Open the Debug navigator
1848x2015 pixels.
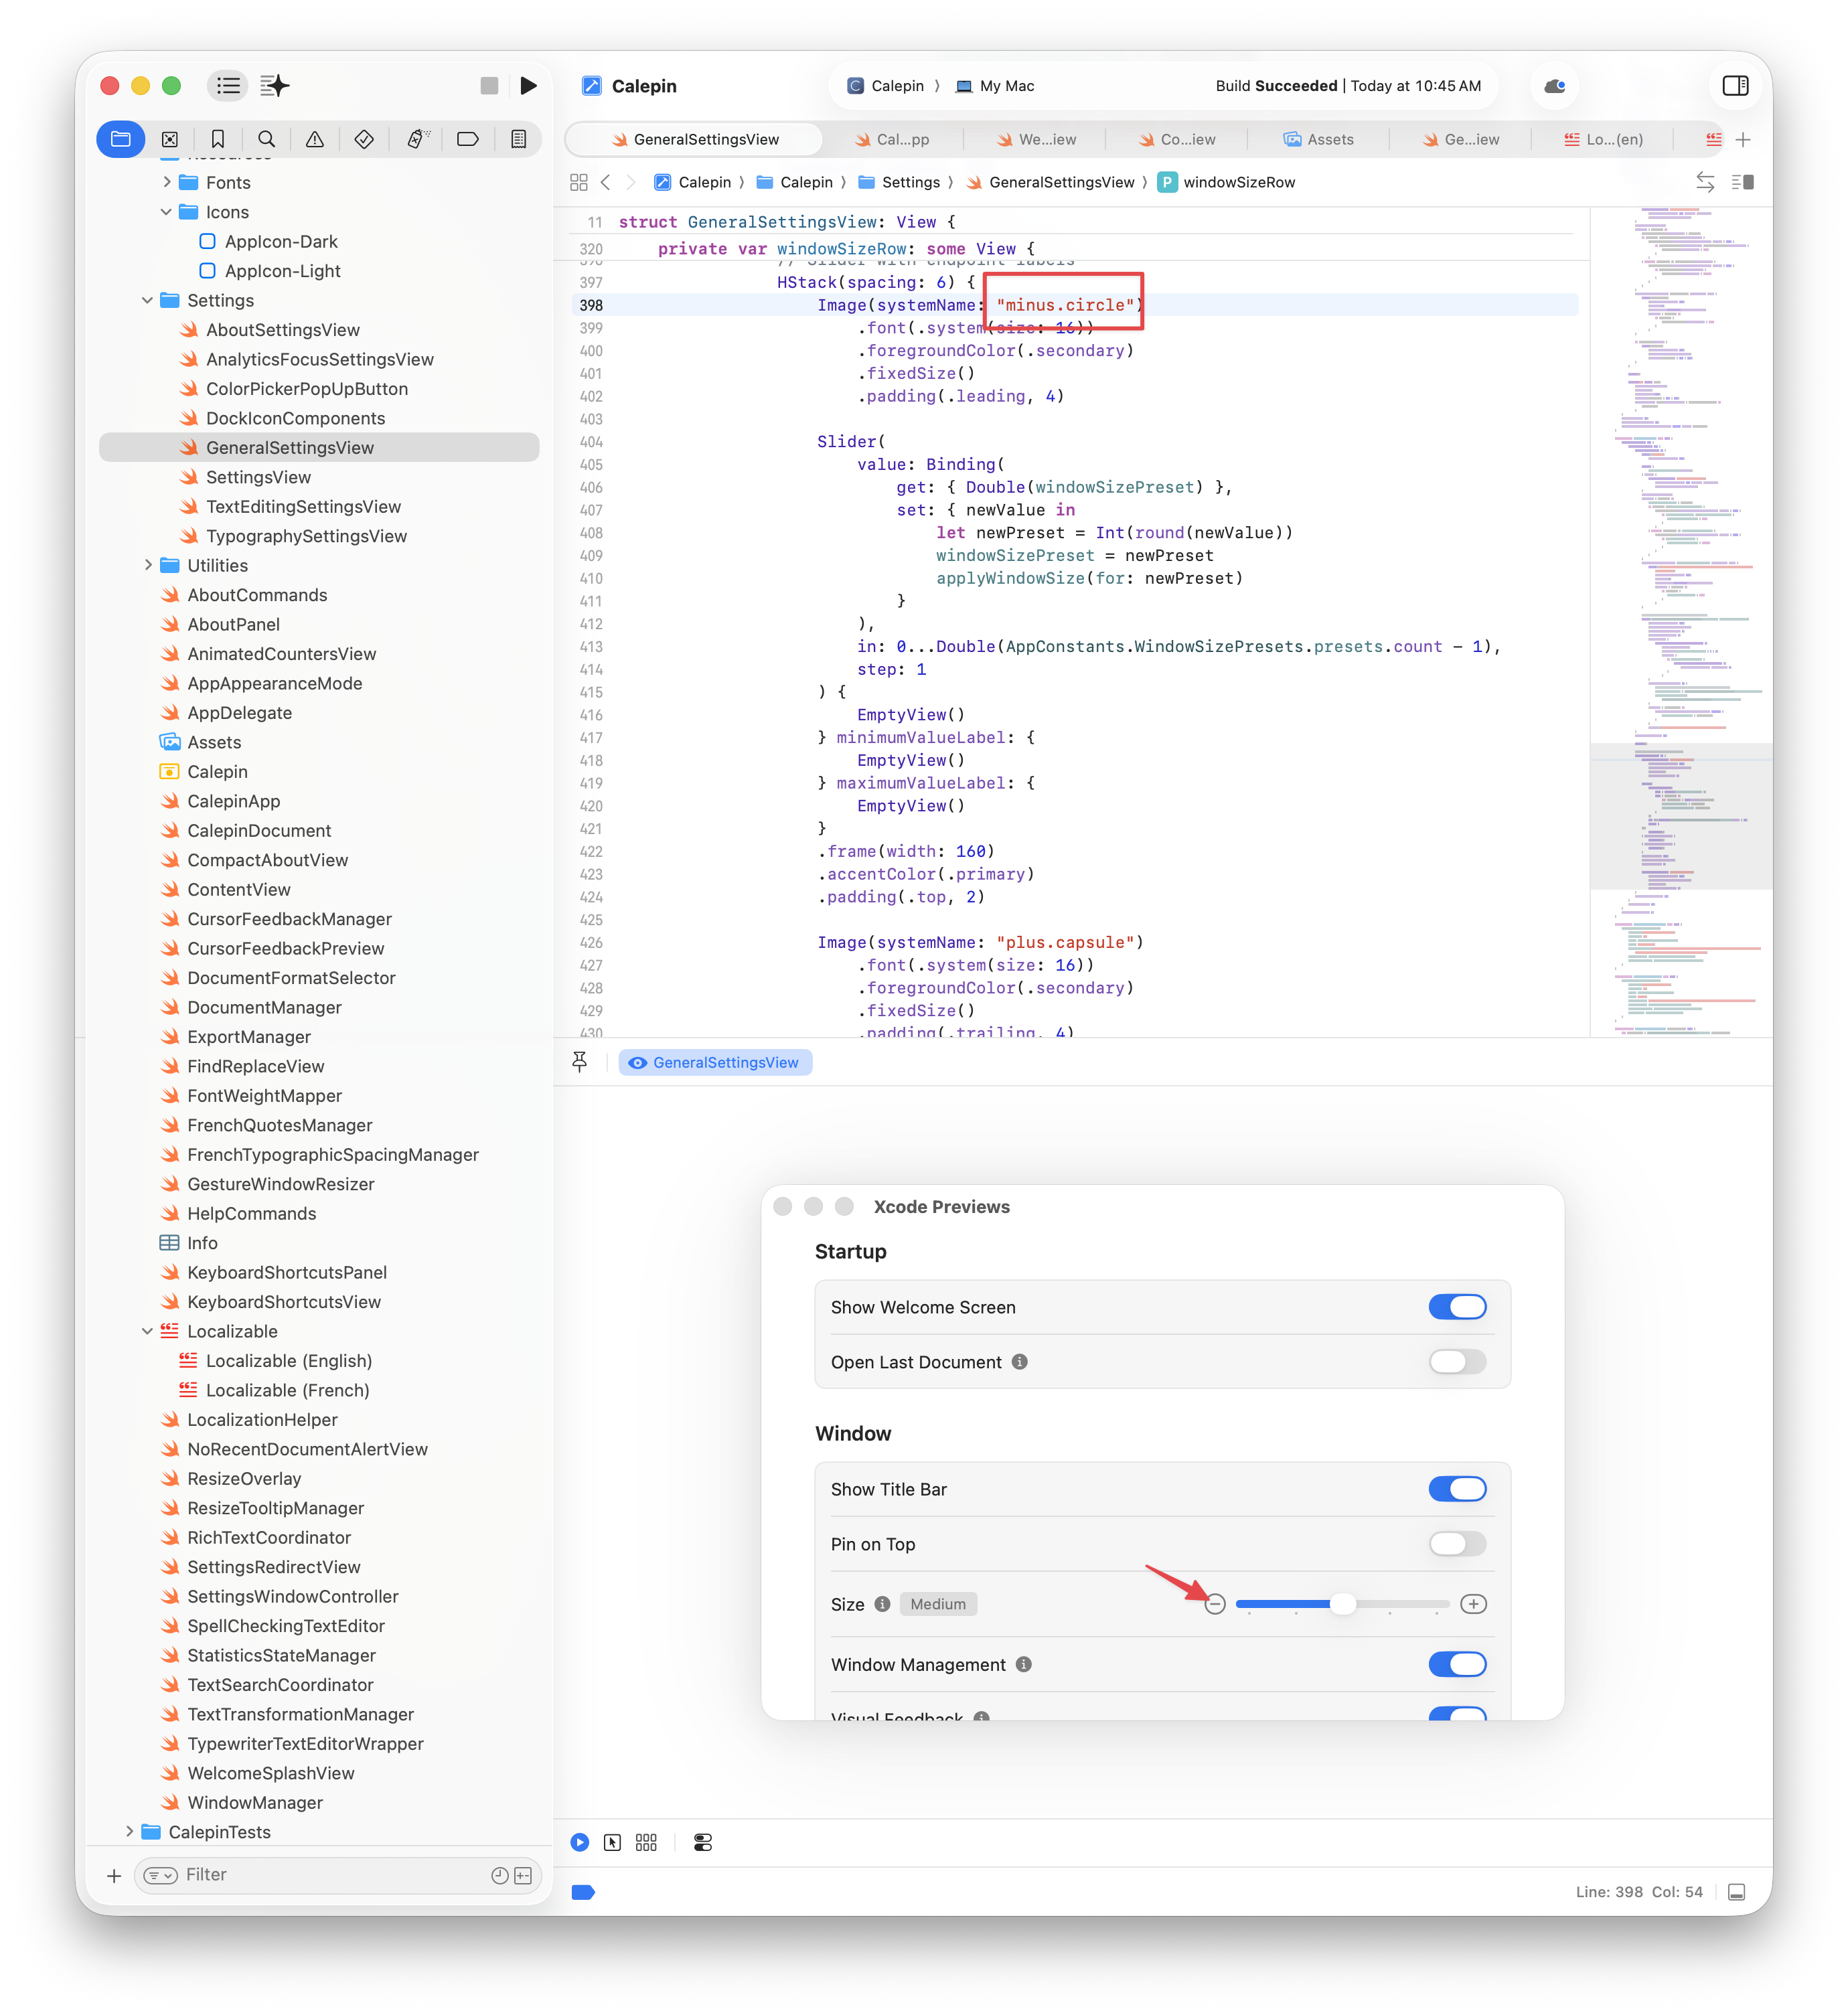[418, 139]
